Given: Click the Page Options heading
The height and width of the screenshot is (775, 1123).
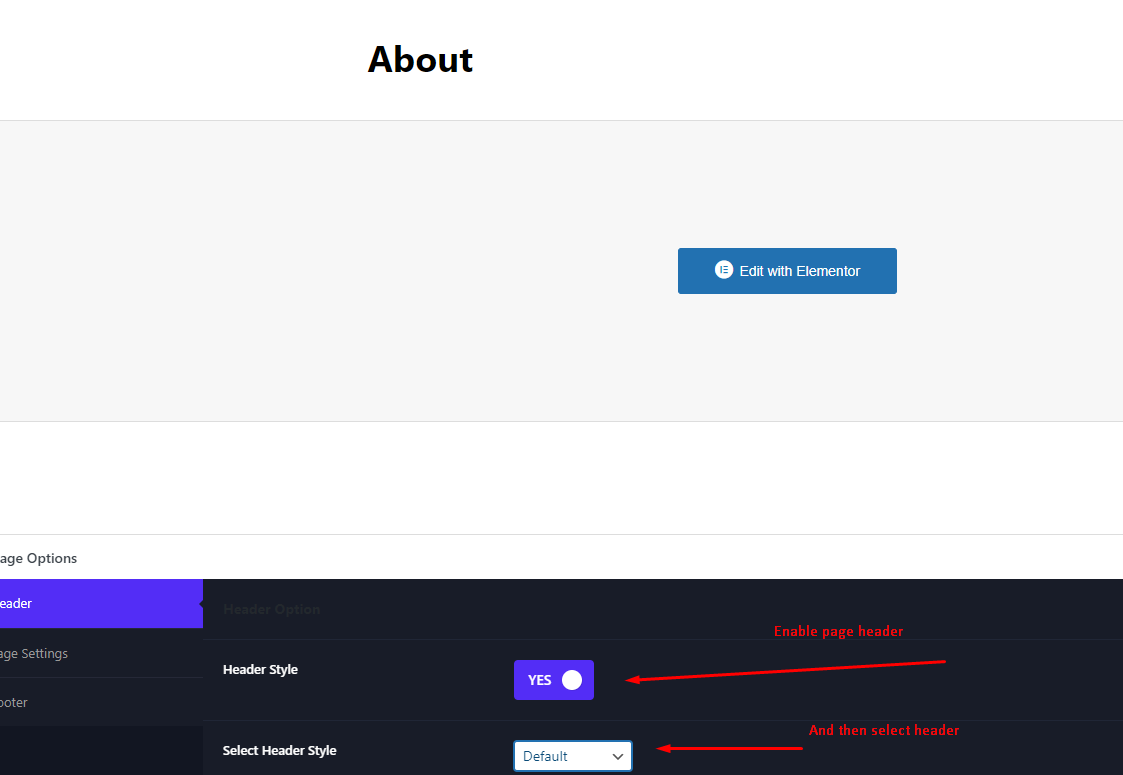Looking at the screenshot, I should [39, 558].
